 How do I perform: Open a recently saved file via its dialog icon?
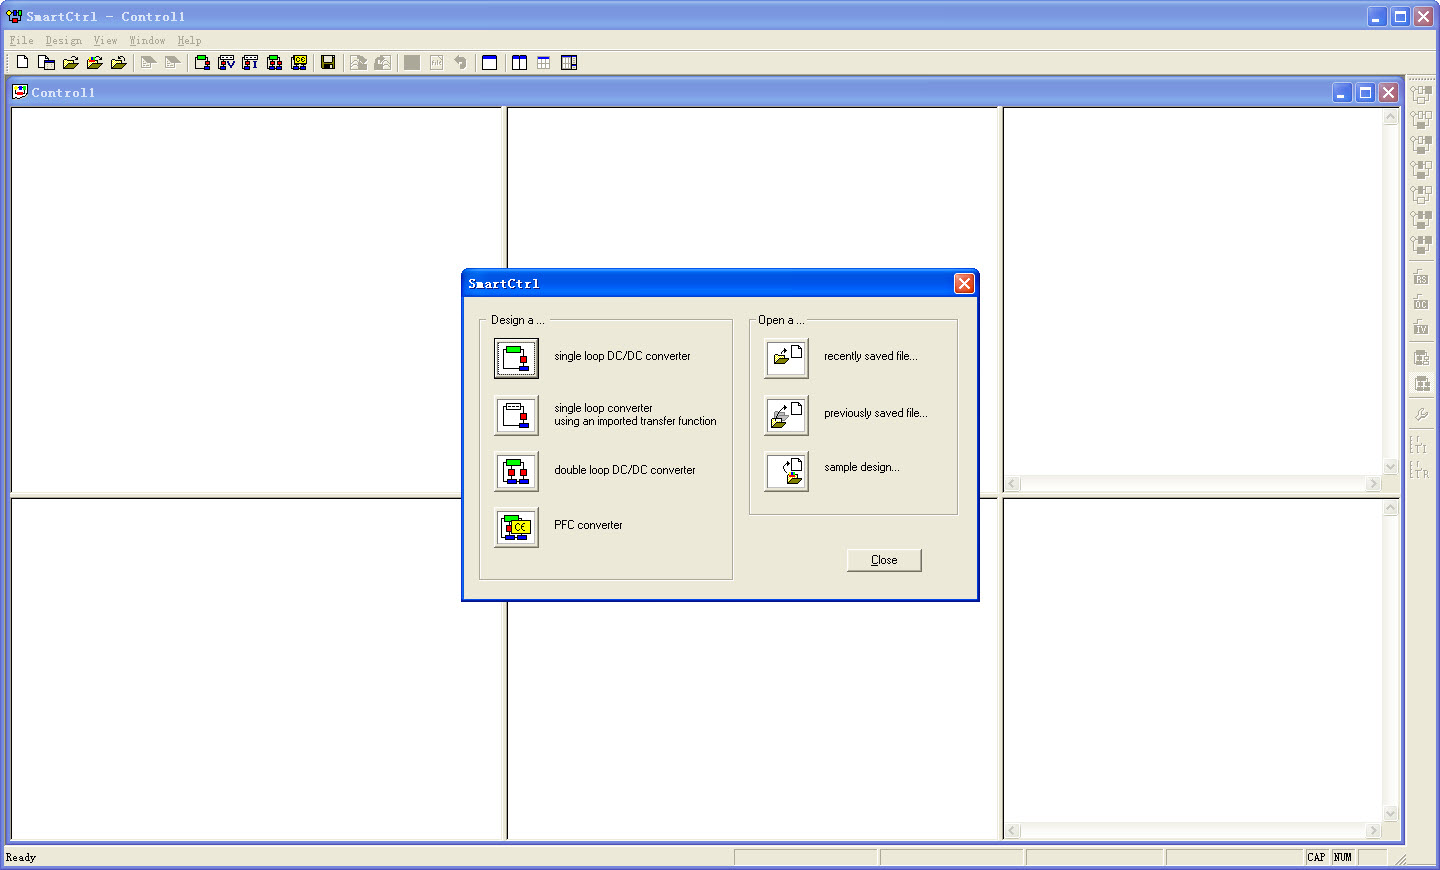point(786,358)
